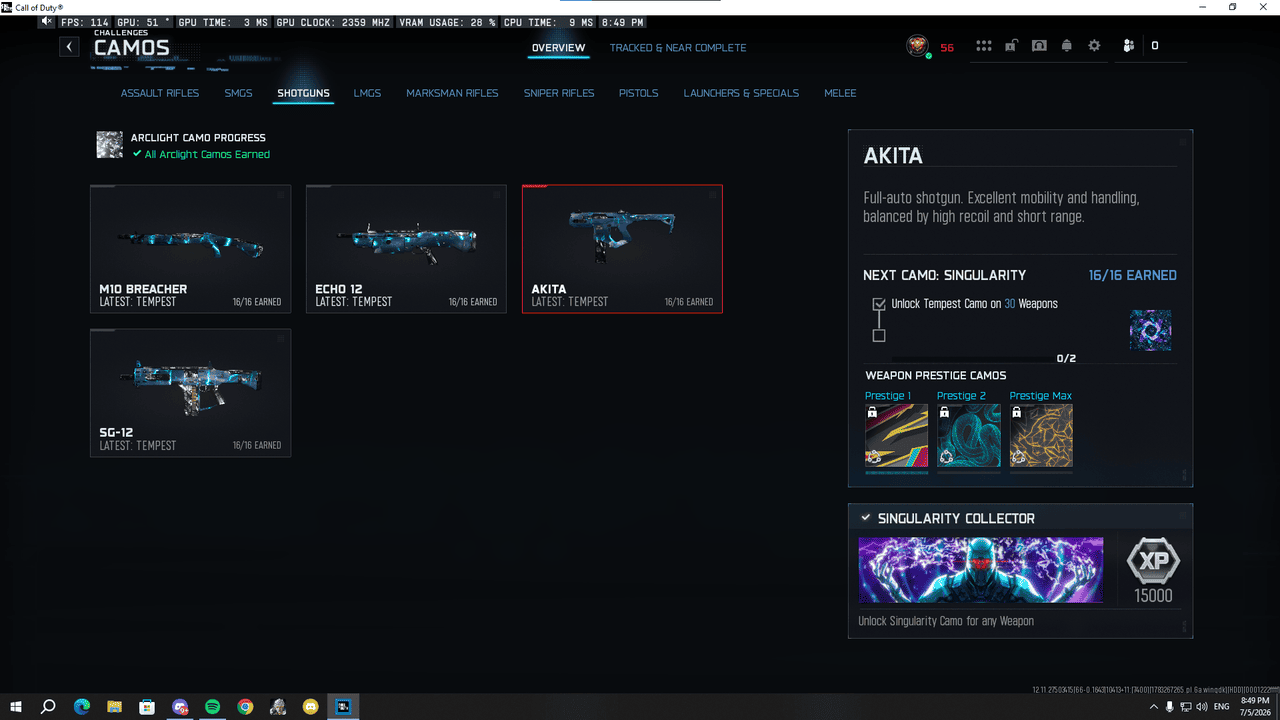Open the headset icon in top bar
1280x720 pixels.
pos(1039,46)
